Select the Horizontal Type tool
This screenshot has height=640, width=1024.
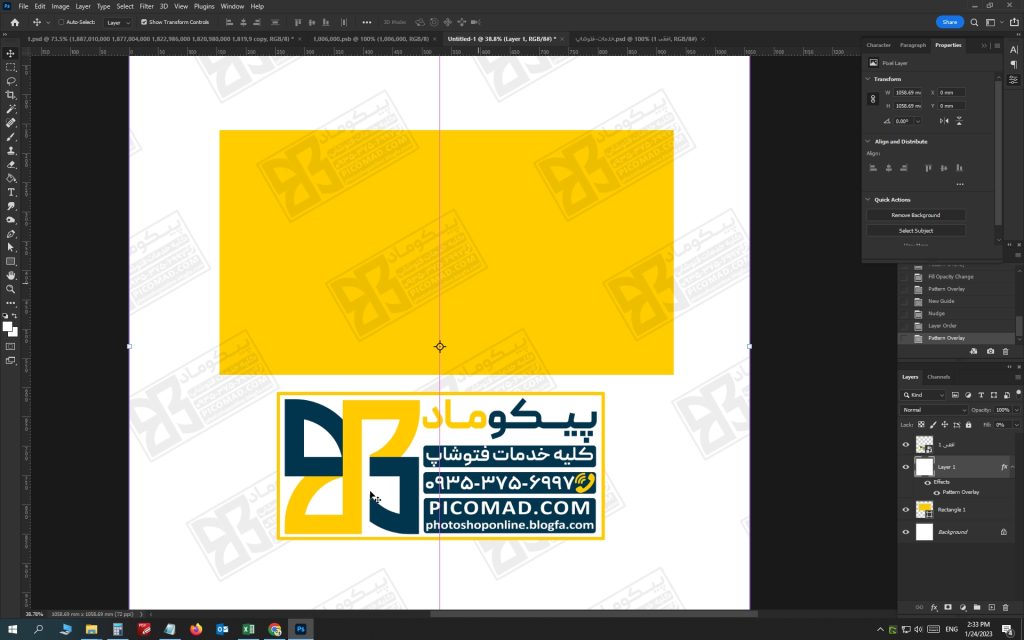pyautogui.click(x=10, y=192)
